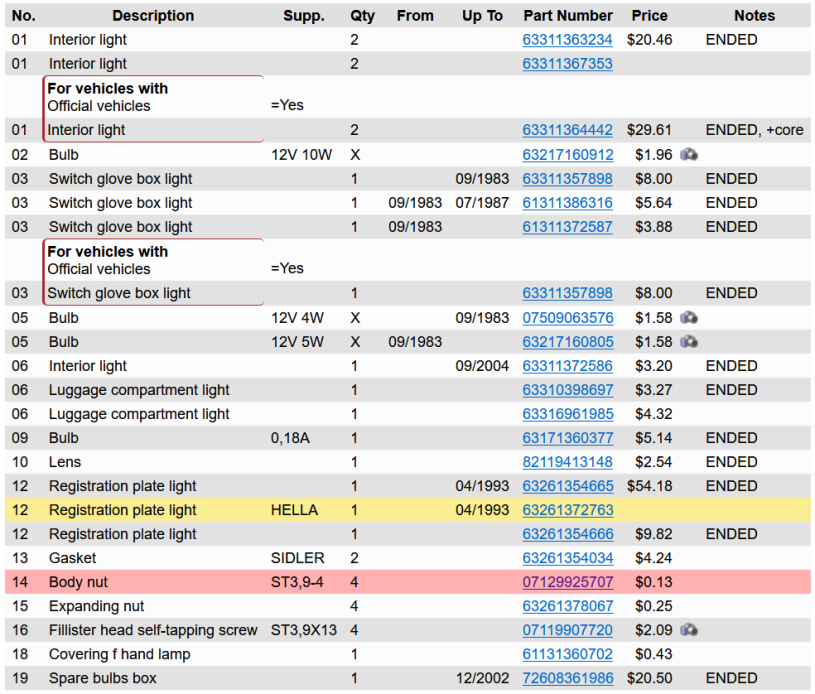Open glove box switch part 61311386316
The image size is (815, 694).
[x=567, y=203]
